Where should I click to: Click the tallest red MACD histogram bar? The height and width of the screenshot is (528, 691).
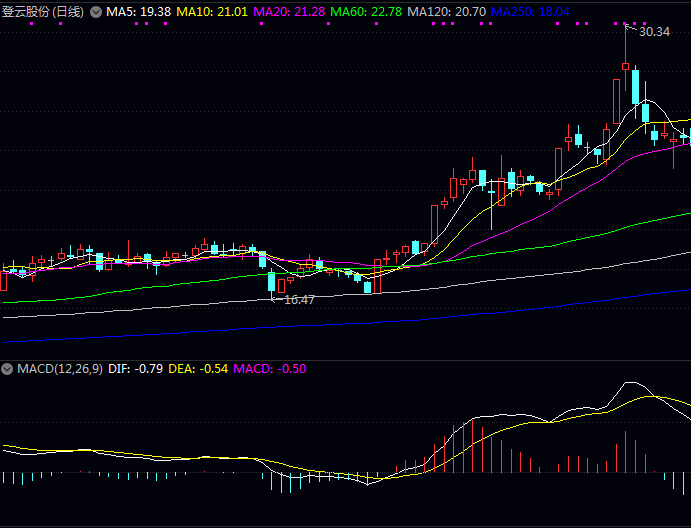click(x=471, y=446)
